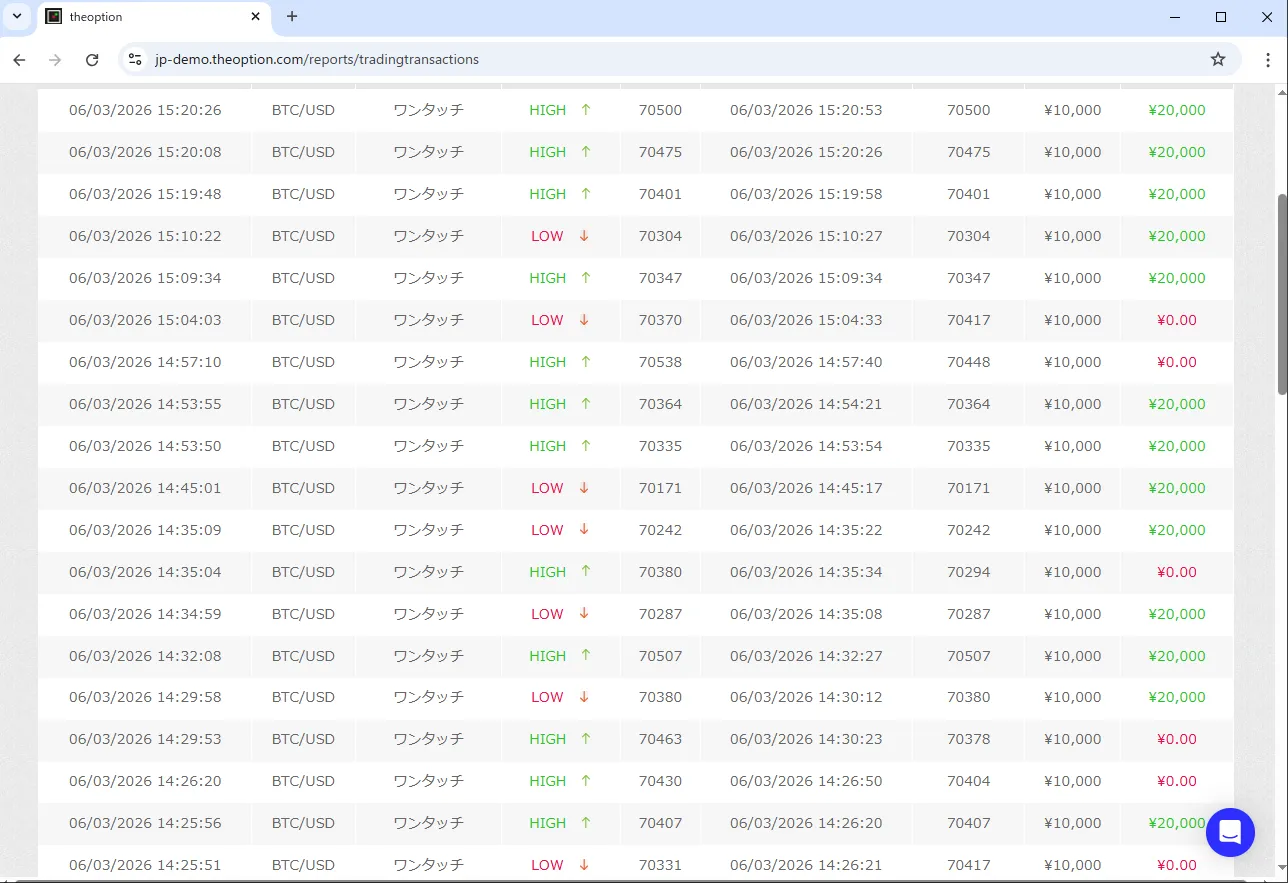Click the up arrow in the 14:29:53 trade row
This screenshot has height=883, width=1288.
[x=586, y=739]
